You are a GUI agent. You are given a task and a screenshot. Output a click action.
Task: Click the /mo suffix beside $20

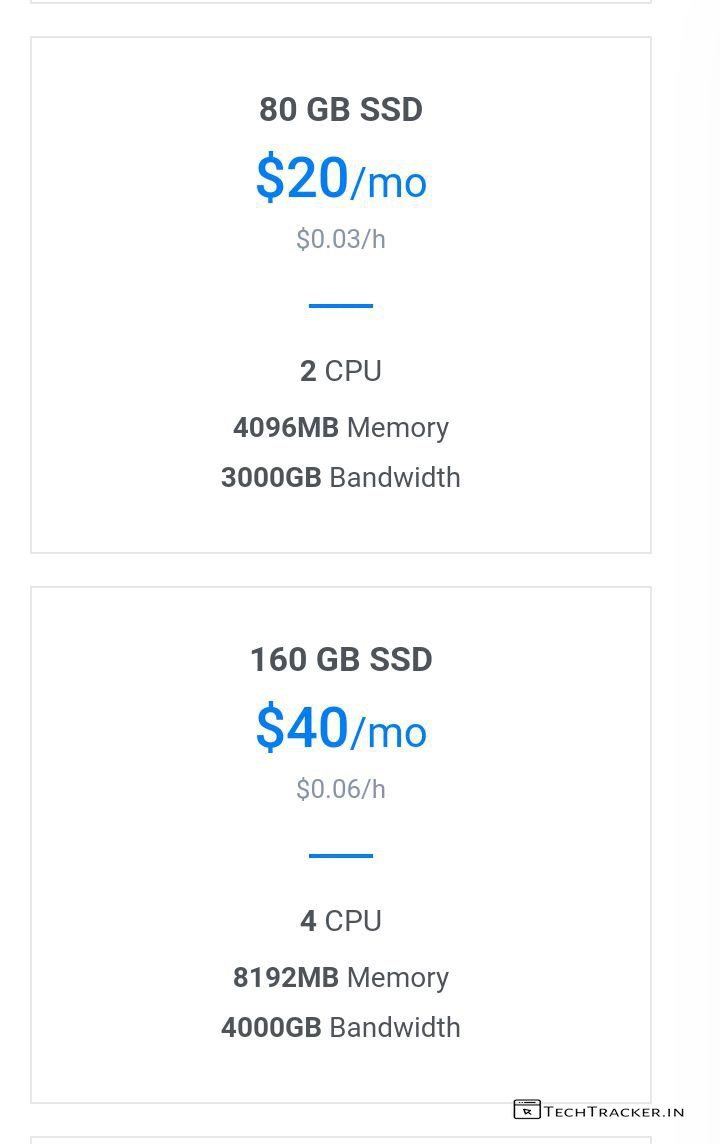coord(389,183)
